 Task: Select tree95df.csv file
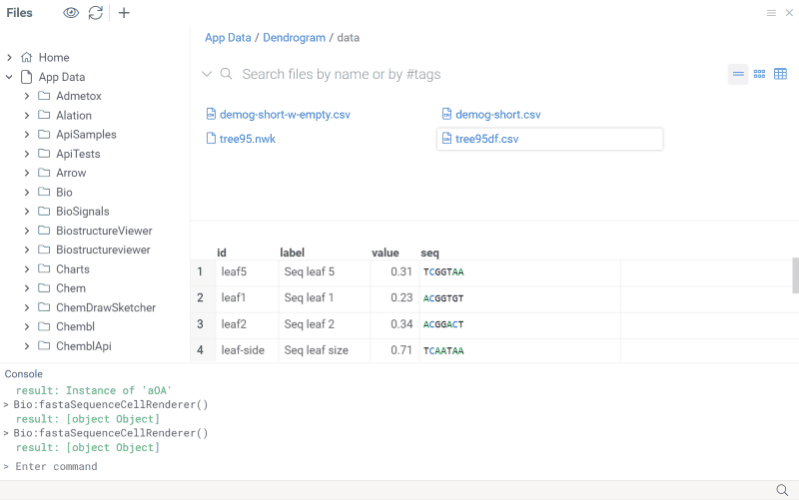550,139
